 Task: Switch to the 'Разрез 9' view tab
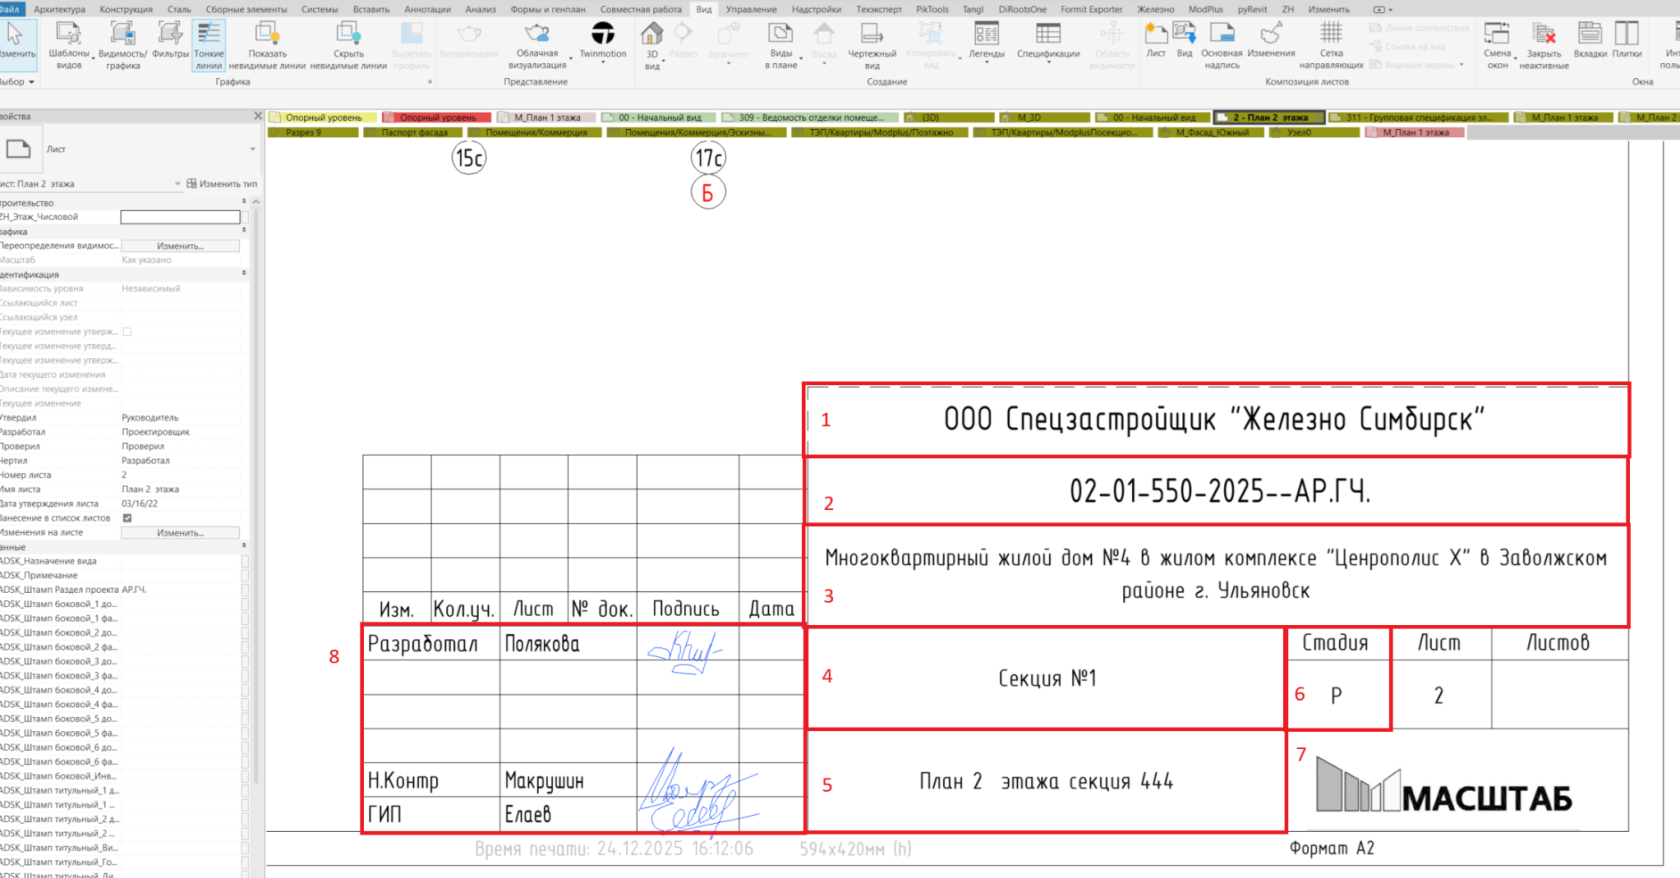point(313,132)
